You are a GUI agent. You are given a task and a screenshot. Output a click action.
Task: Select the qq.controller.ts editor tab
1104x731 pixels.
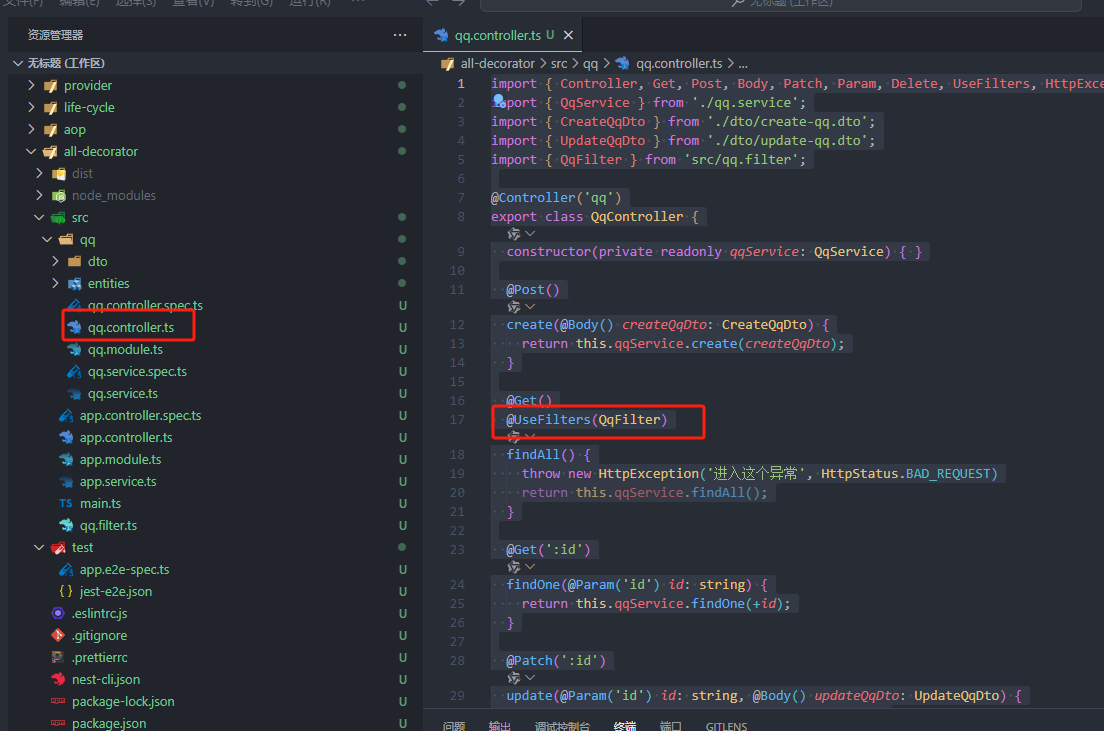click(503, 35)
